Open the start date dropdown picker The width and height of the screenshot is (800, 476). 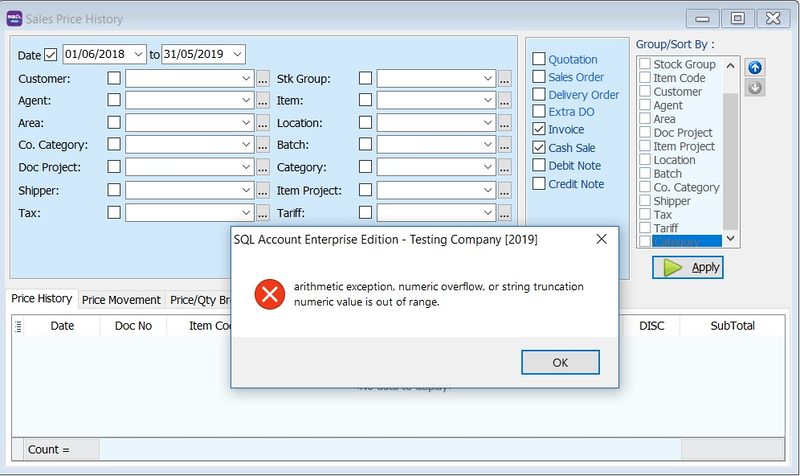[138, 54]
